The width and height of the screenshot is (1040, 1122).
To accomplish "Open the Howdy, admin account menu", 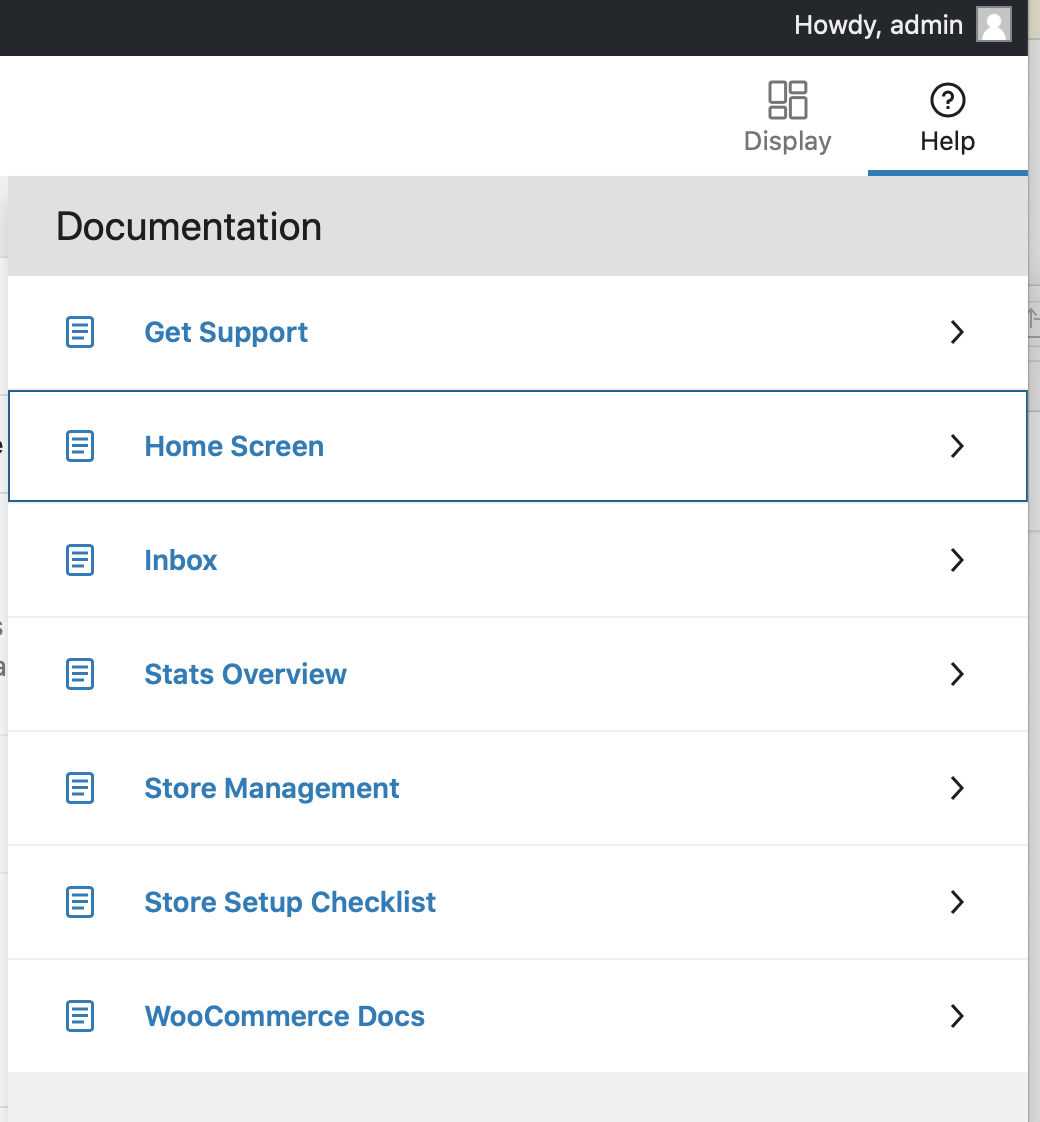I will pyautogui.click(x=878, y=25).
